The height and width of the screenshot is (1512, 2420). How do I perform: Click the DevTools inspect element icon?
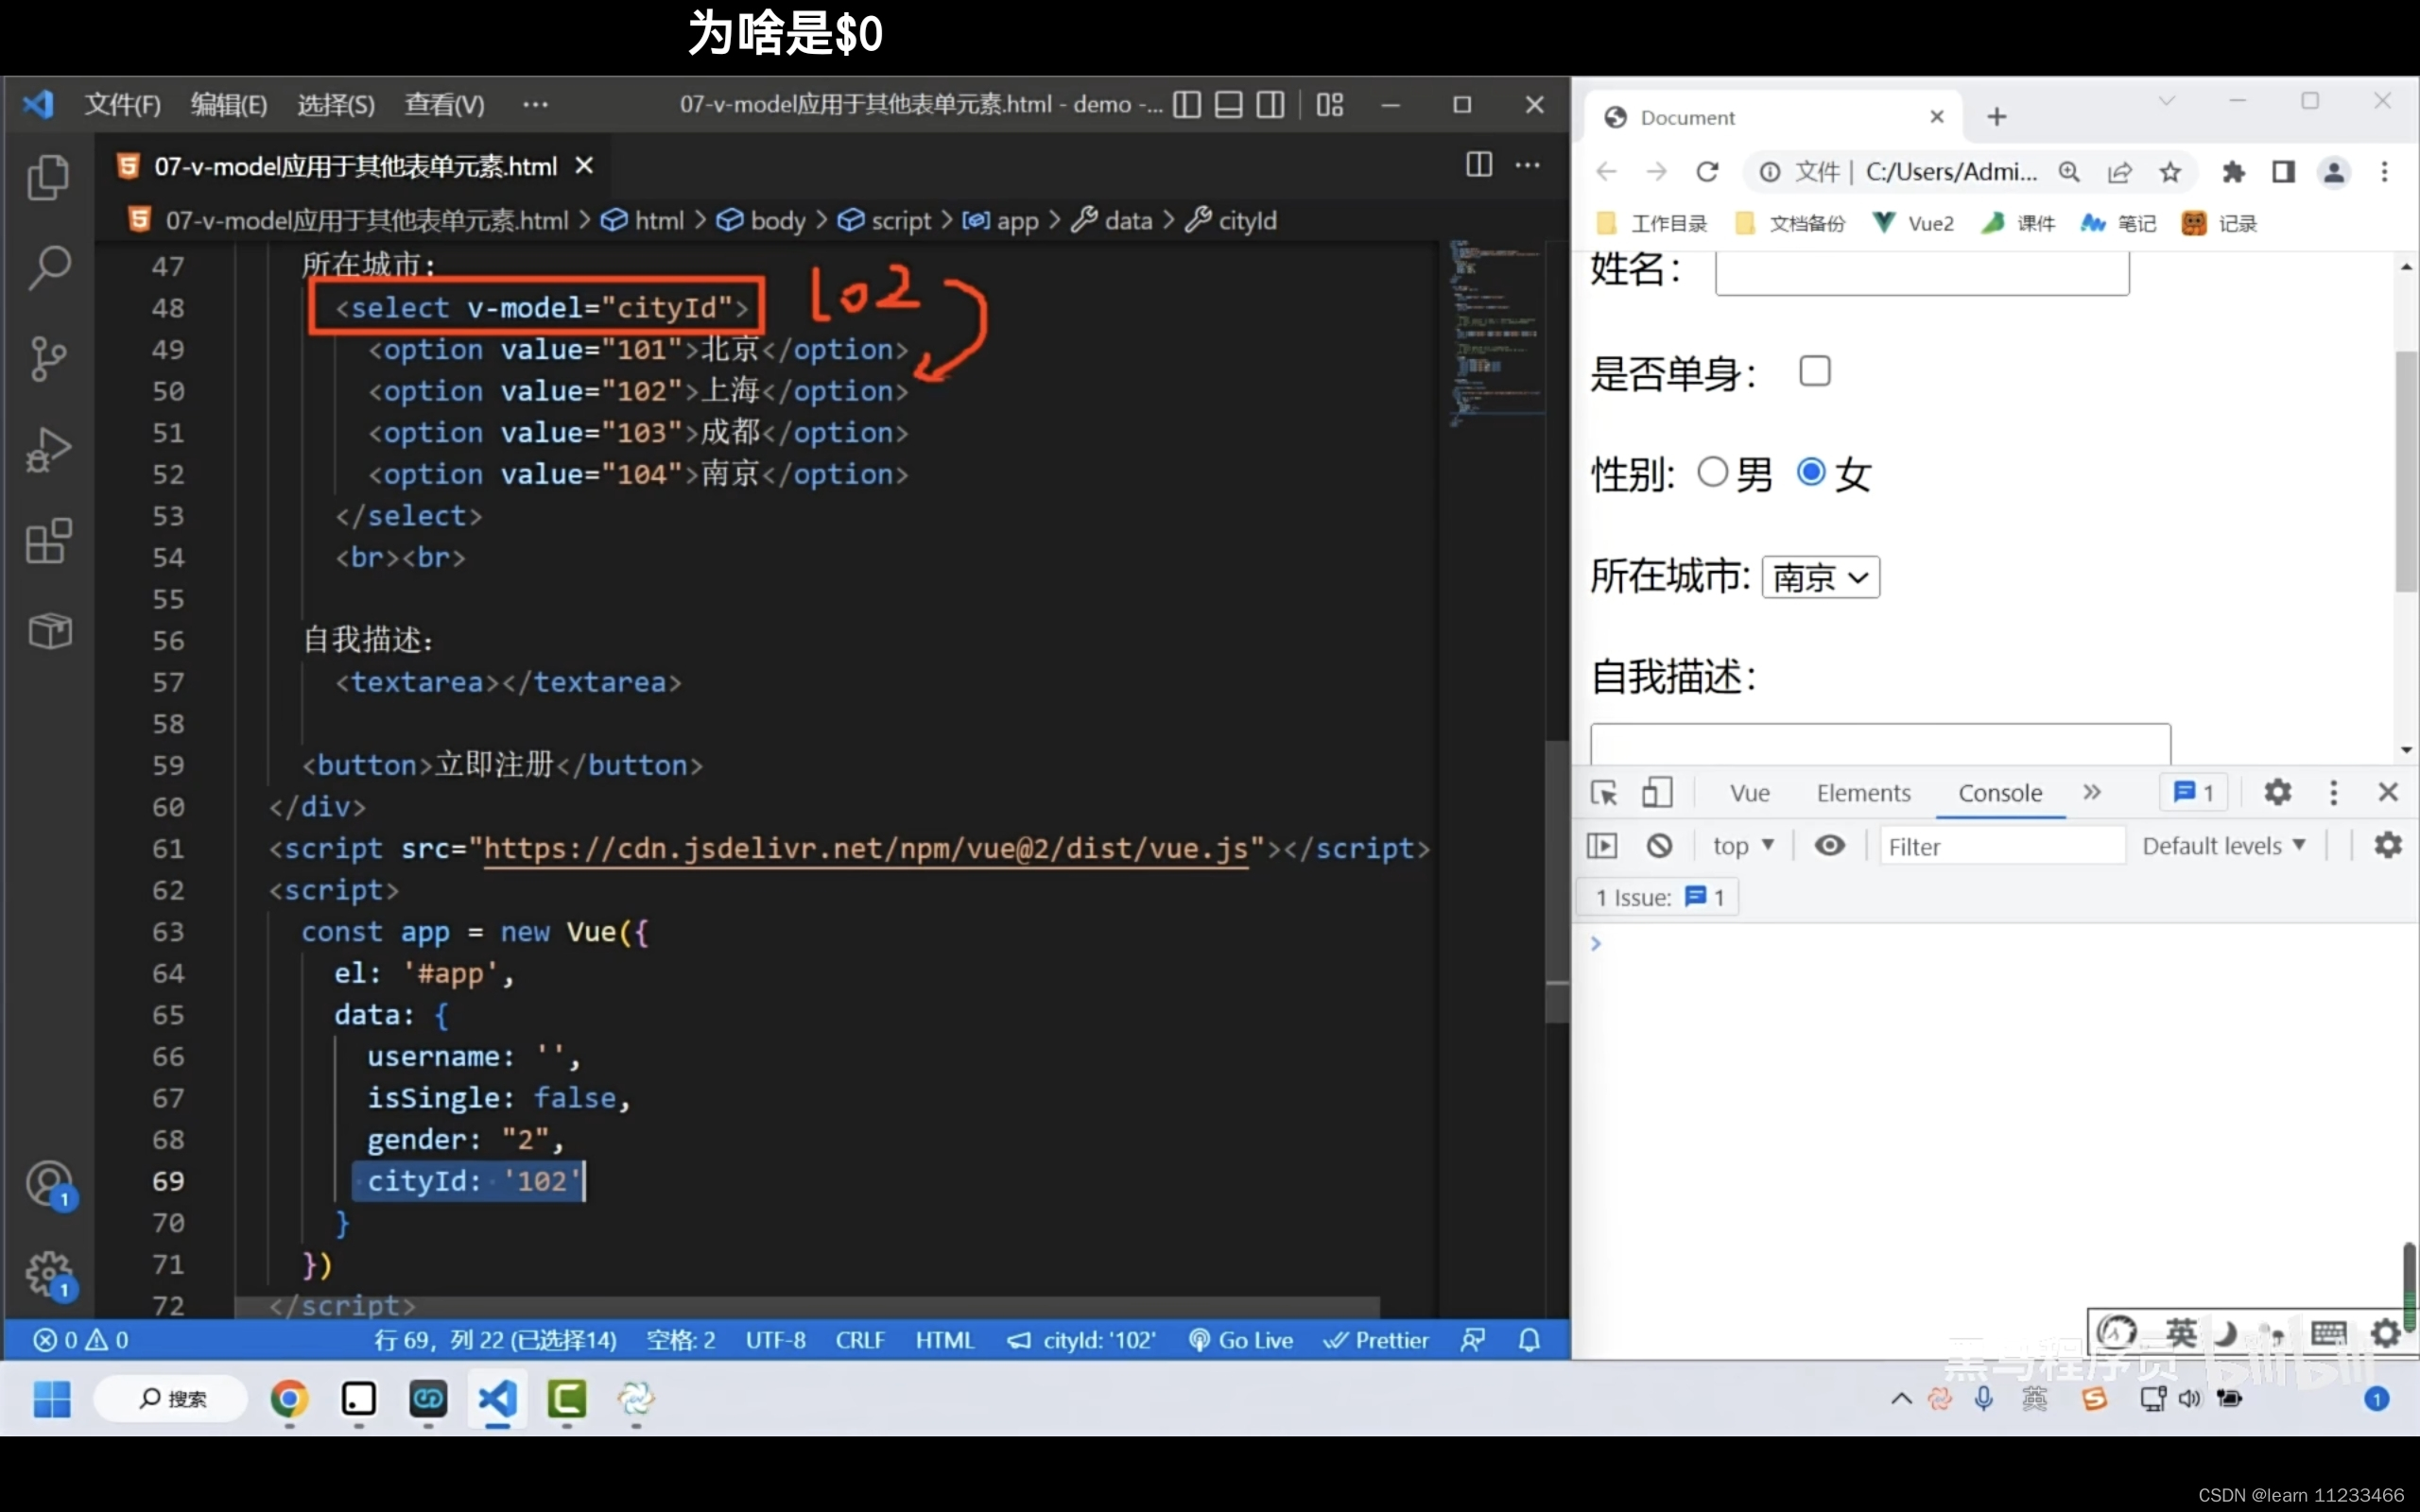1604,793
